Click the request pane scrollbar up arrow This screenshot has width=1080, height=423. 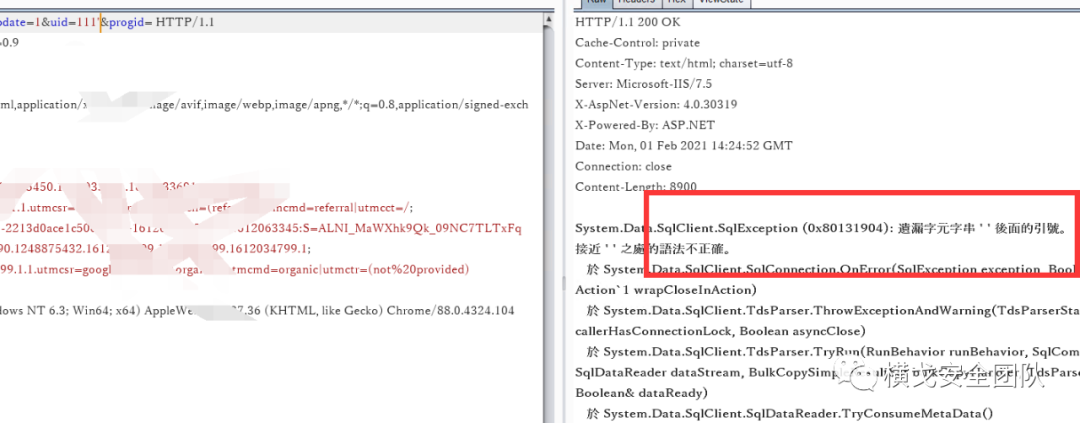548,21
